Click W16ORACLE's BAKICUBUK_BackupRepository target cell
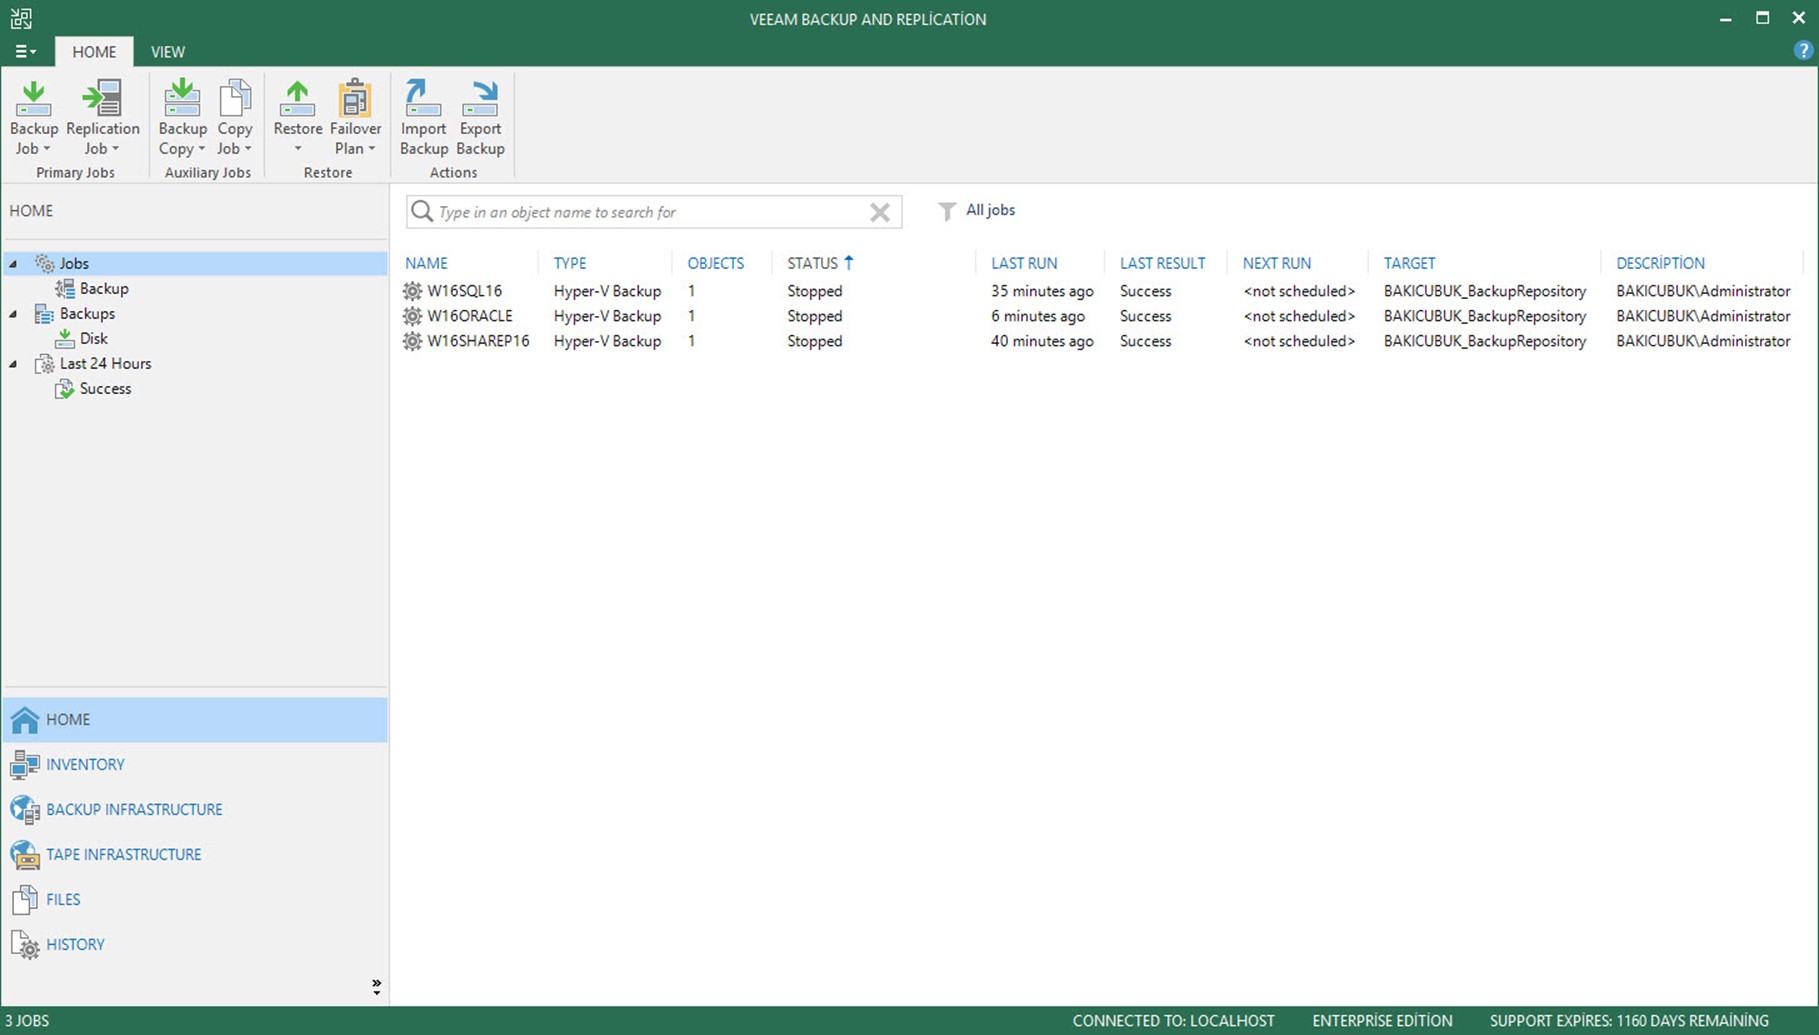1819x1035 pixels. 1485,316
